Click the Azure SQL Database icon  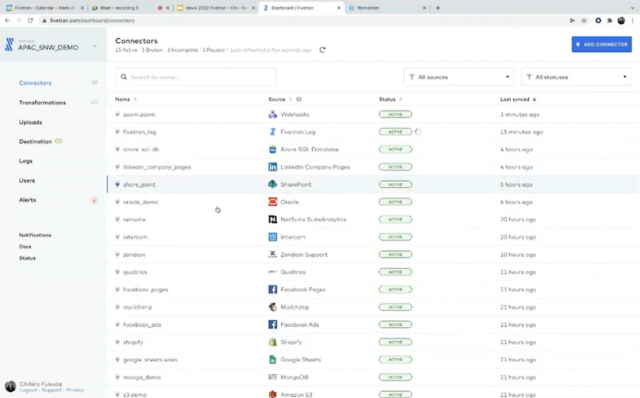point(272,149)
